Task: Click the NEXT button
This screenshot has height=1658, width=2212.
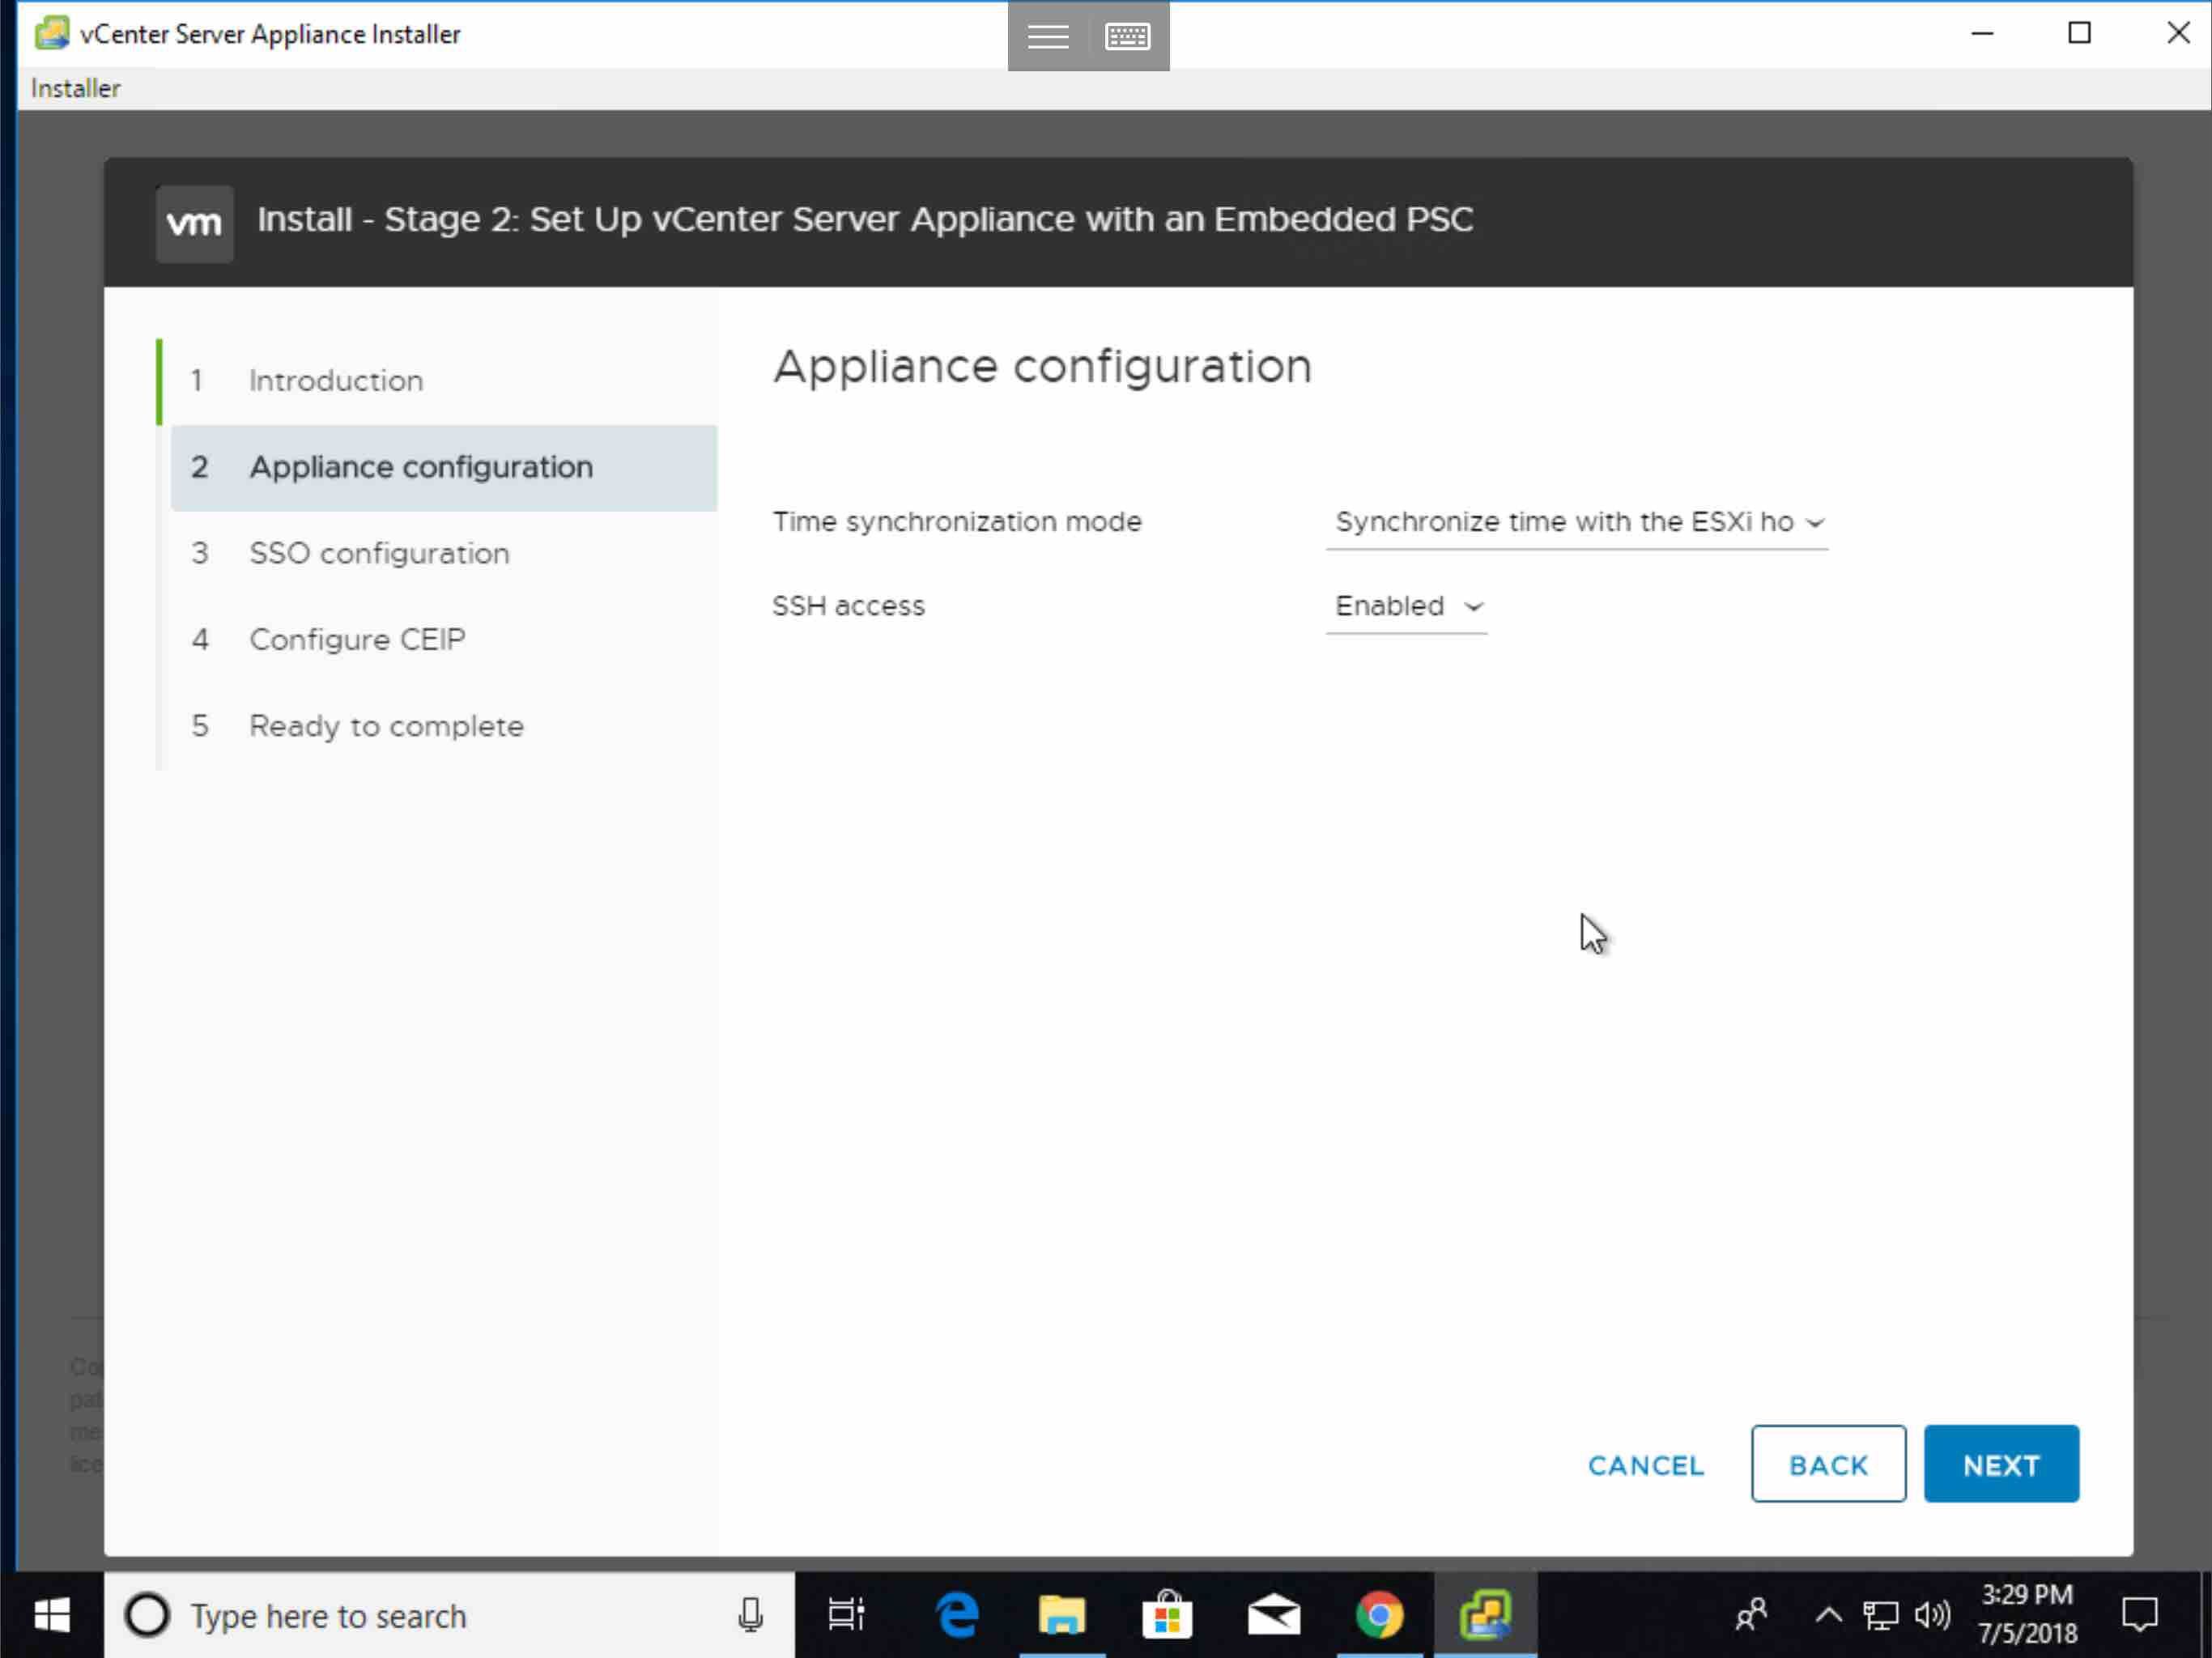Action: tap(2001, 1465)
